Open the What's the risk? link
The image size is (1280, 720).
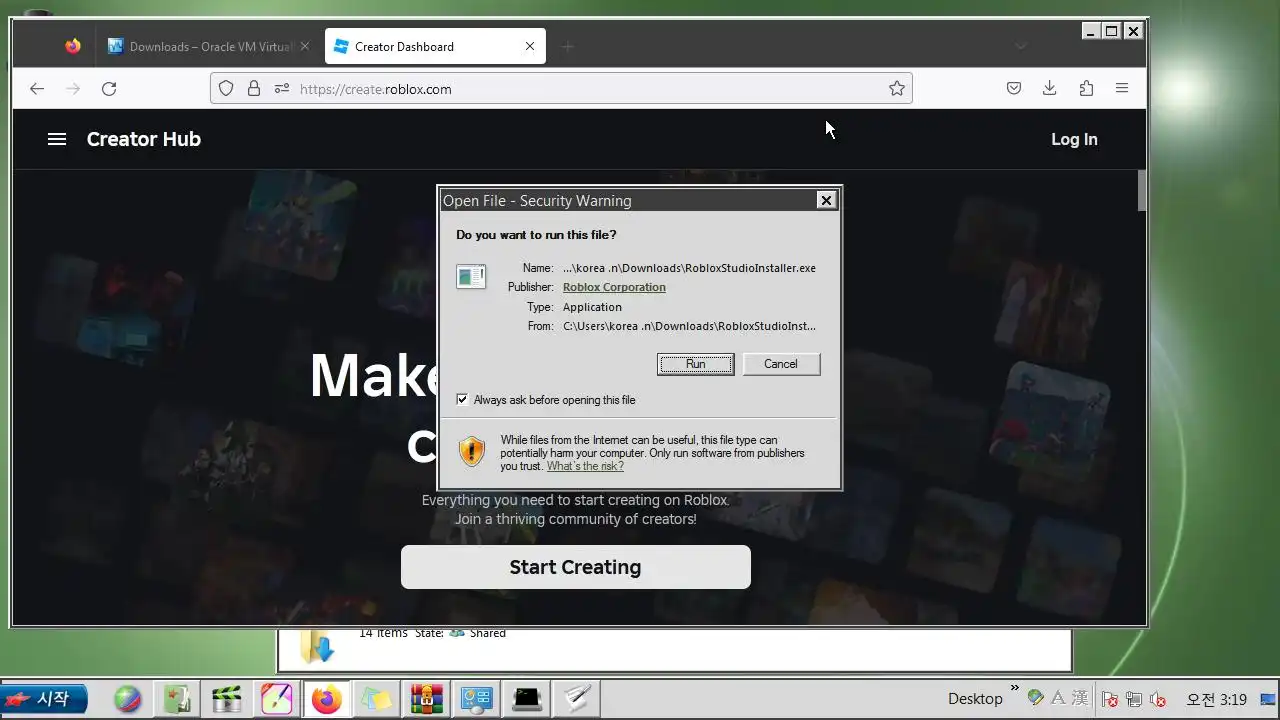[x=585, y=466]
